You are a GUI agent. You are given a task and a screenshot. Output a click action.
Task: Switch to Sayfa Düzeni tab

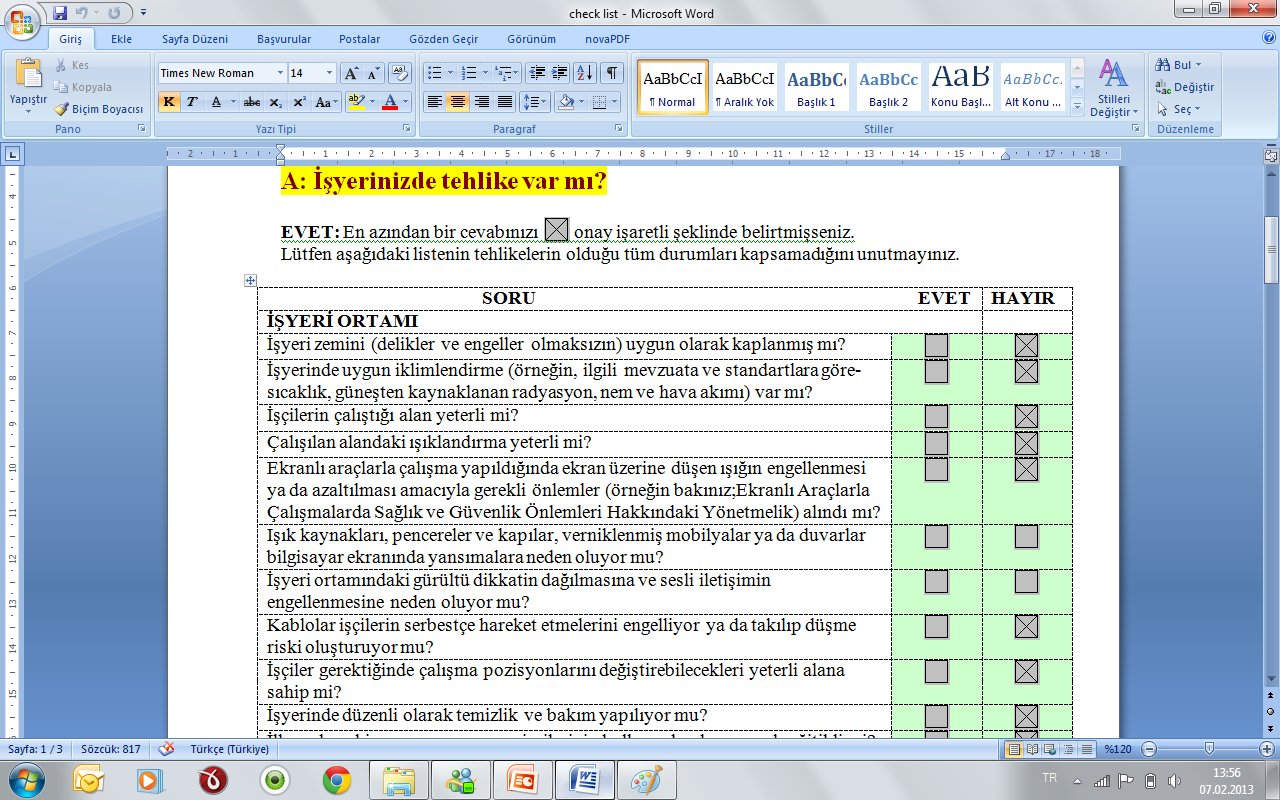[x=195, y=39]
